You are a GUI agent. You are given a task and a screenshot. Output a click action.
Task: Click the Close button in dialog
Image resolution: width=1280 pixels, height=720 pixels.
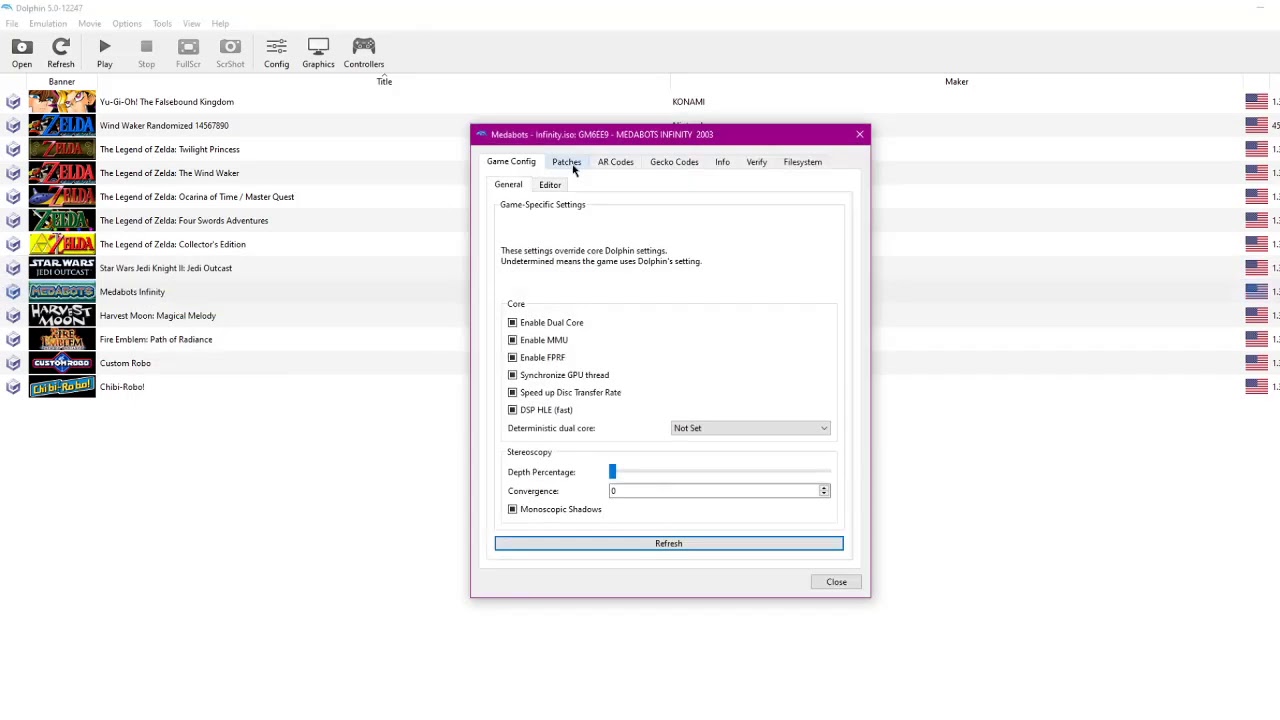click(x=837, y=582)
